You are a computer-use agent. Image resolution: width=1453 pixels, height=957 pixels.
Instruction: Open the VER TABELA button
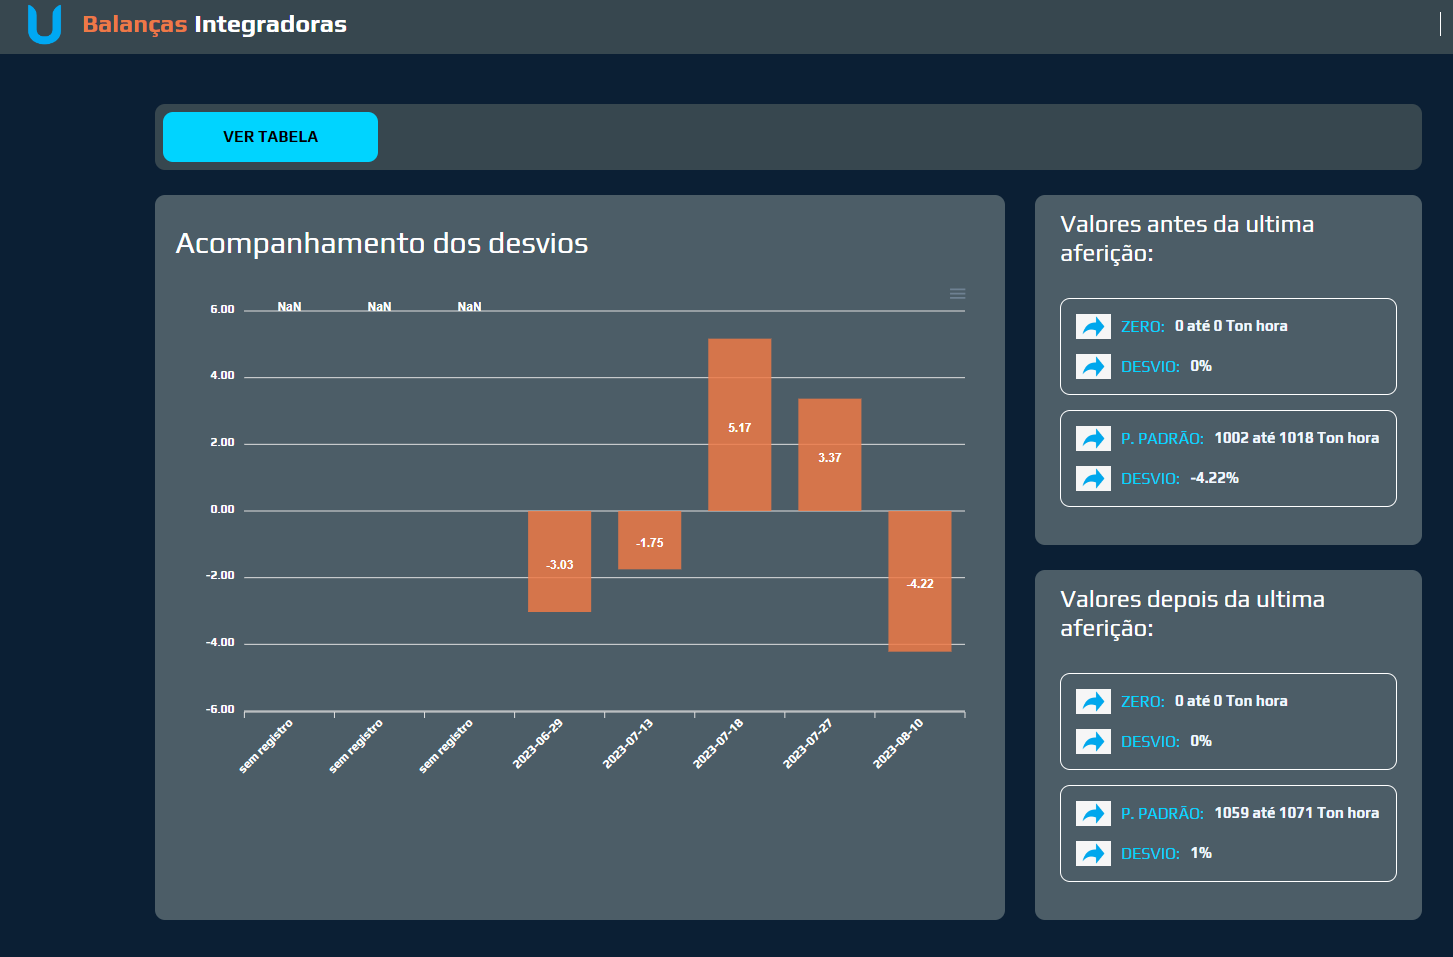click(270, 137)
